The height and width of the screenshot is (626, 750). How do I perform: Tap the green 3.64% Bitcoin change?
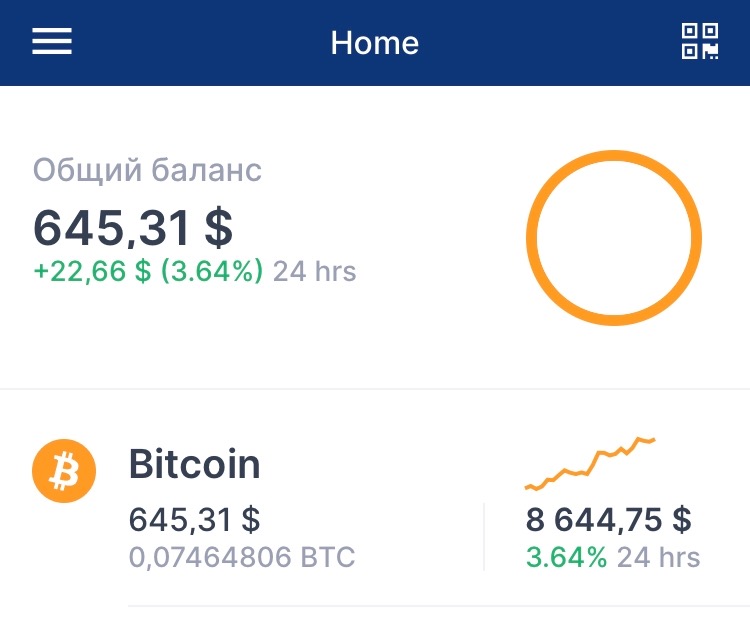[x=566, y=558]
